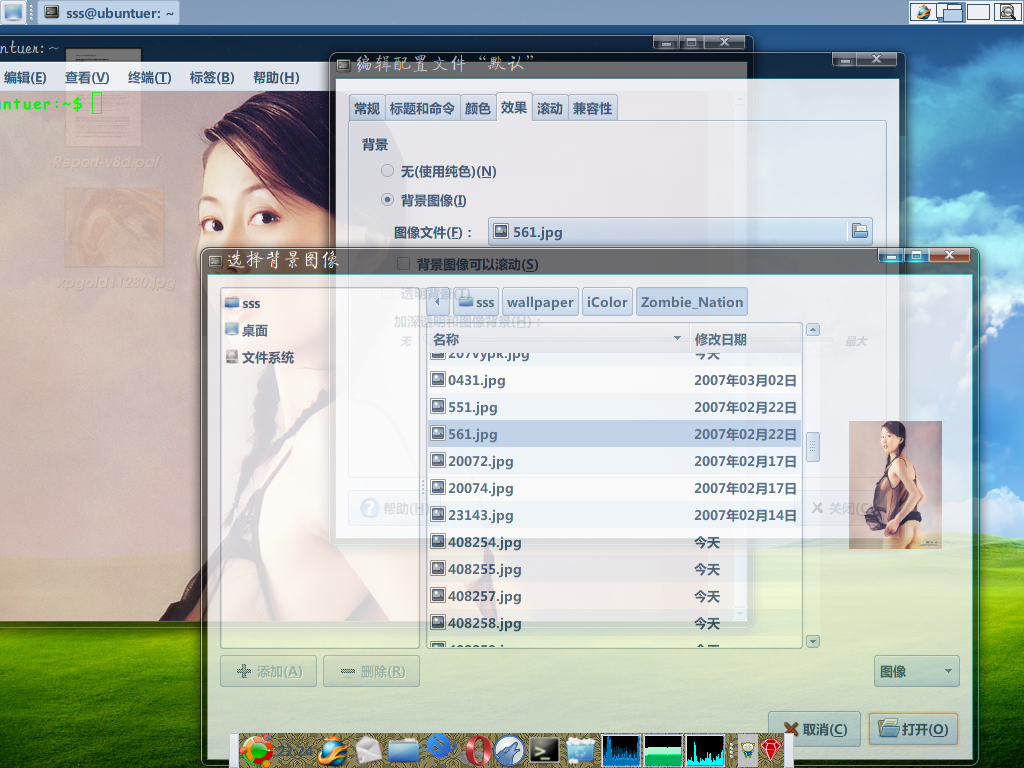Click the Zombie_Nation path bar button
The width and height of the screenshot is (1024, 768).
point(692,302)
